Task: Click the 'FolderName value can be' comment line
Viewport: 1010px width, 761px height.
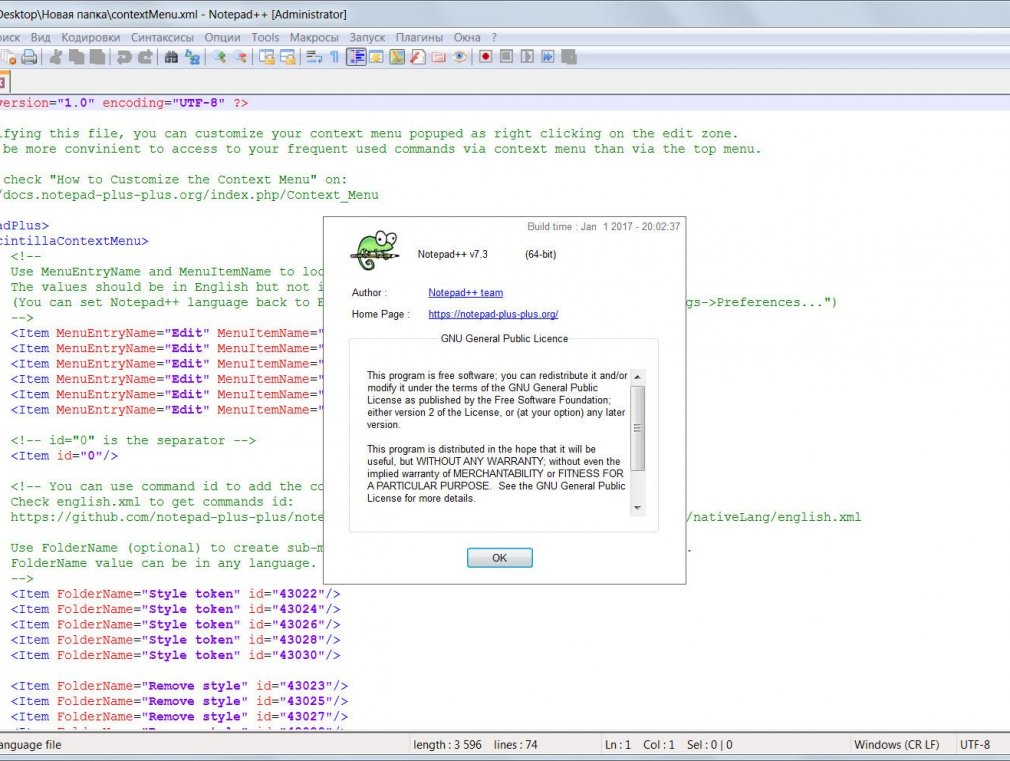Action: (x=164, y=563)
